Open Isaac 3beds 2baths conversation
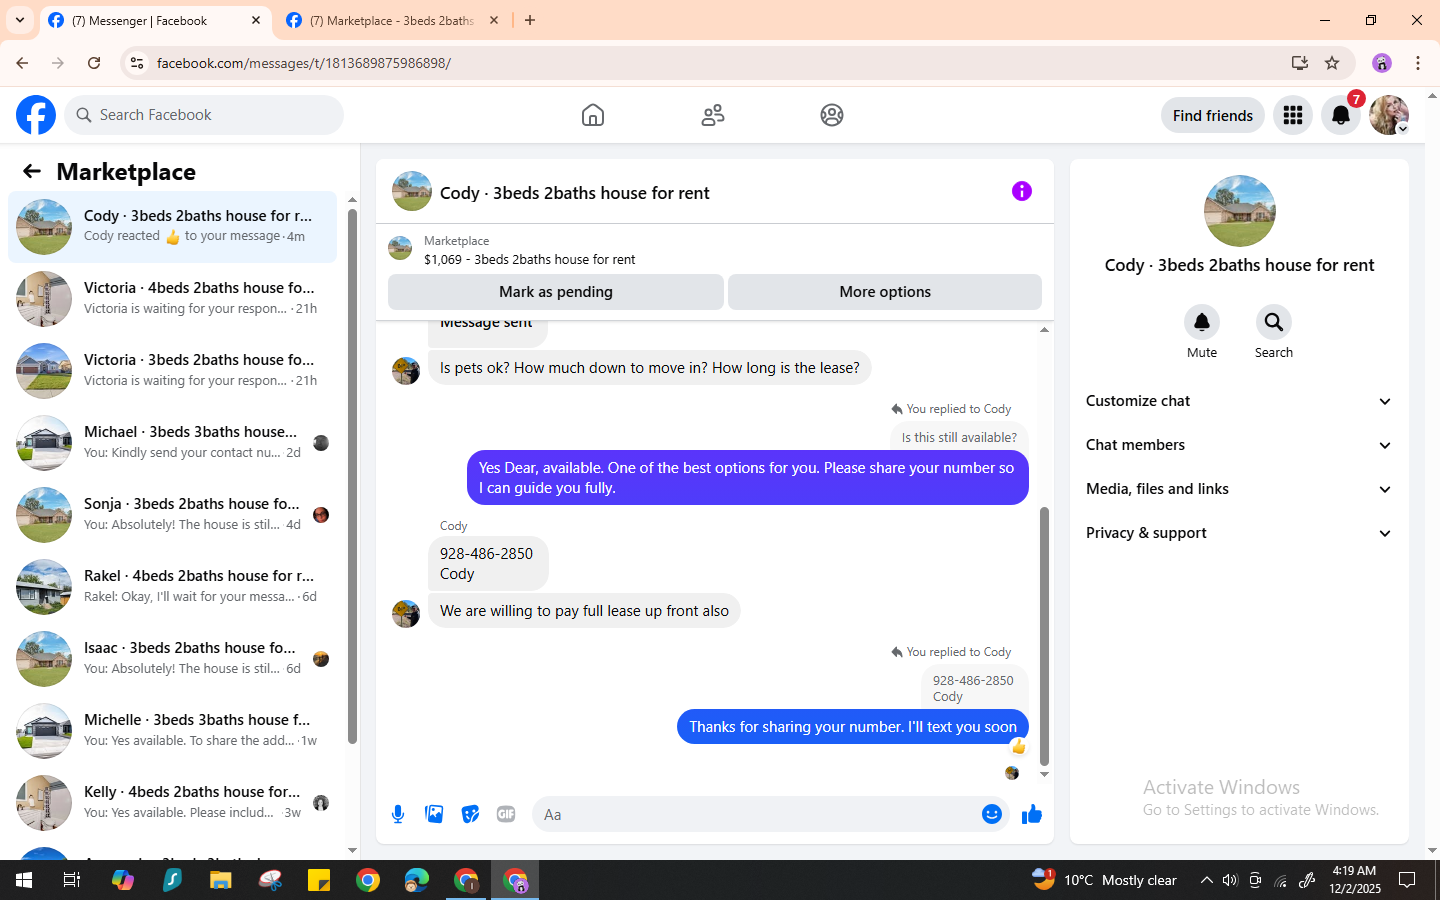1440x900 pixels. click(172, 659)
